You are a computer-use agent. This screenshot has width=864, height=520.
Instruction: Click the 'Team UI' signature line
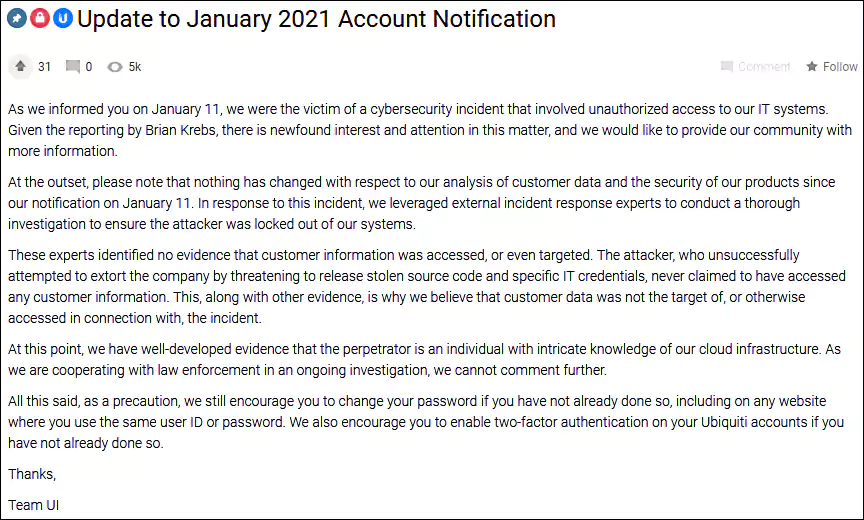[x=33, y=505]
